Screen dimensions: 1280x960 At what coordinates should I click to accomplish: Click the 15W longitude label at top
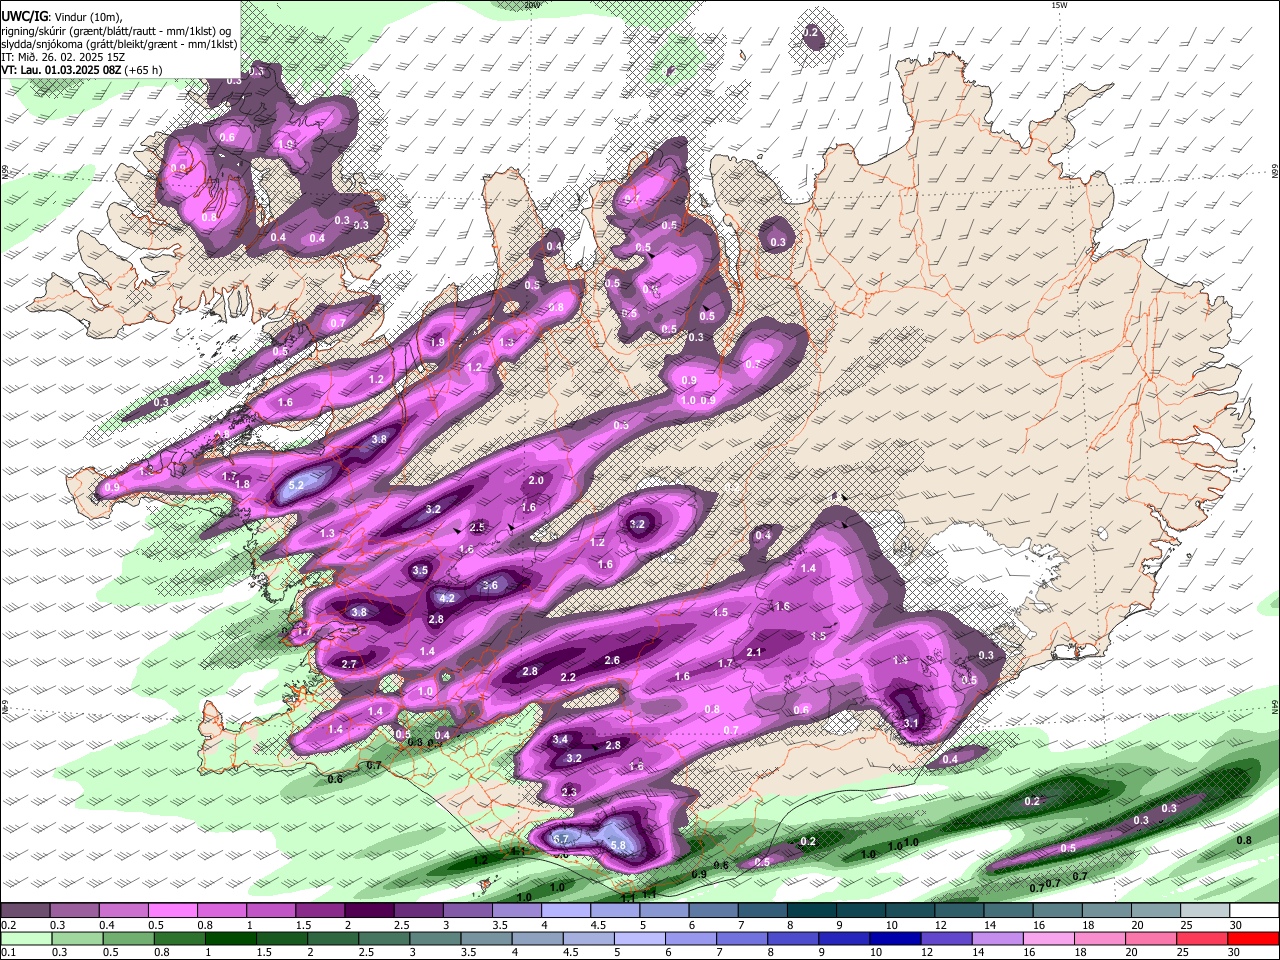[1059, 5]
